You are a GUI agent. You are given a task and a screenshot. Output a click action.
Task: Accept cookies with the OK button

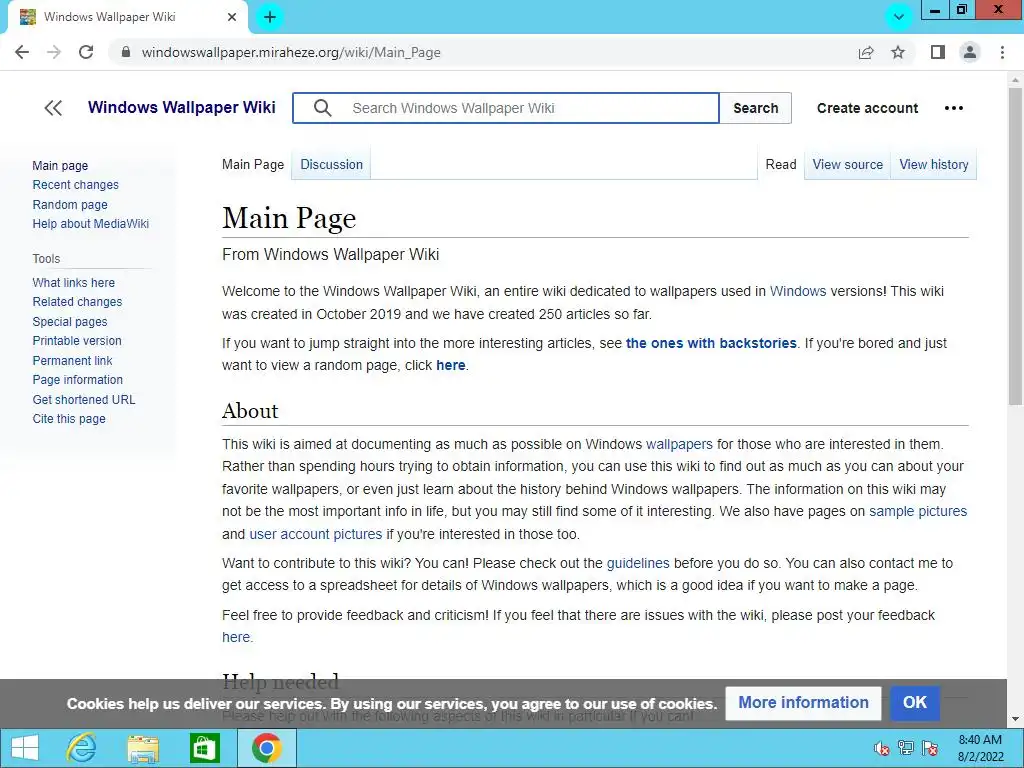tap(914, 703)
